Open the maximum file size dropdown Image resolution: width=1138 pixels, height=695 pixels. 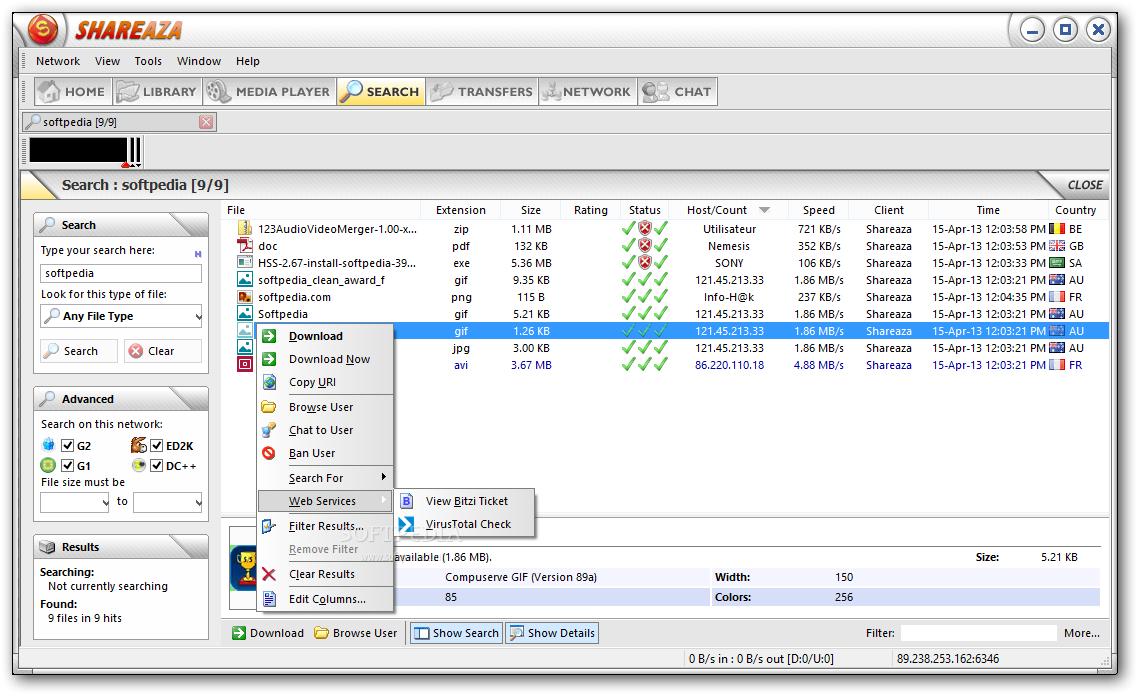click(168, 502)
